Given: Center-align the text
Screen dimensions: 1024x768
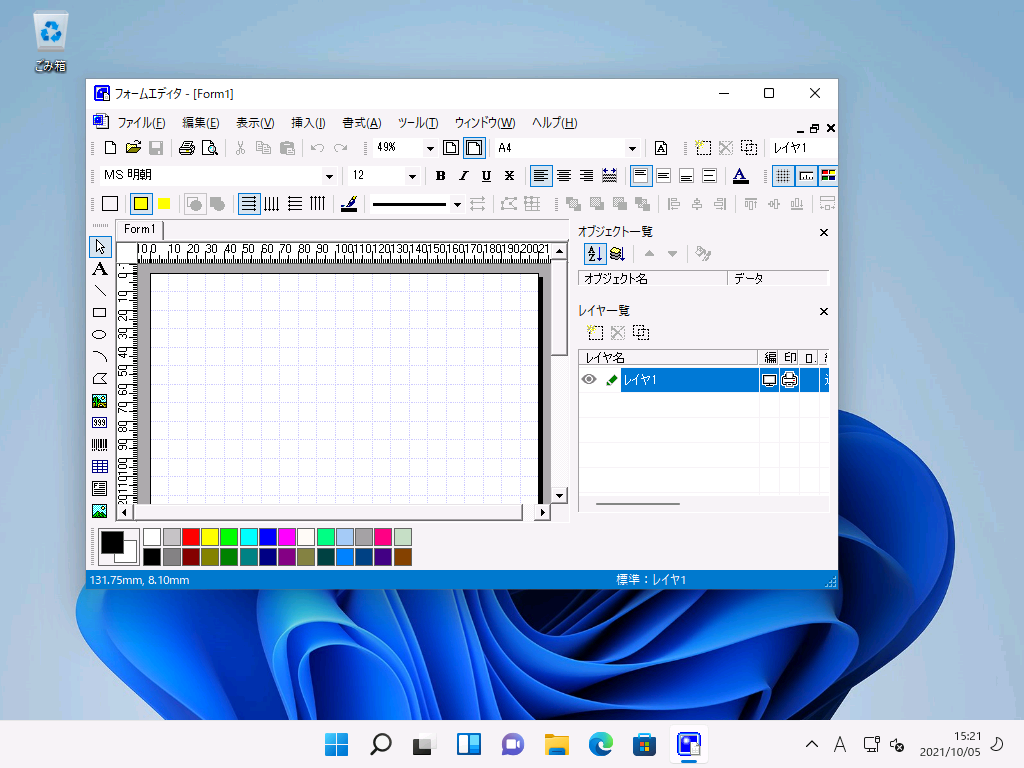Looking at the screenshot, I should click(564, 175).
